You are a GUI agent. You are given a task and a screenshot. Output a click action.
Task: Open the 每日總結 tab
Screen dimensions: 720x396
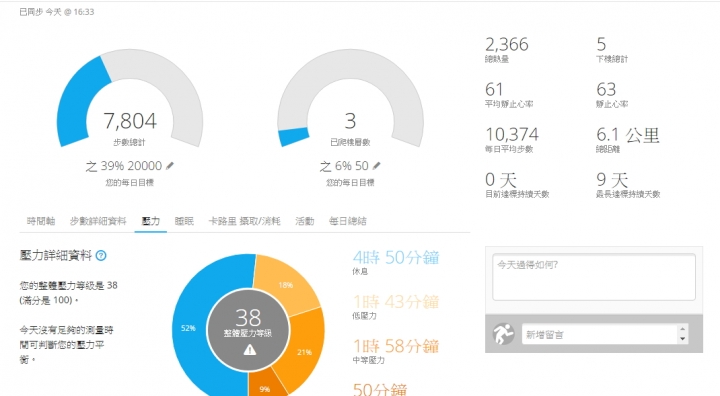348,221
